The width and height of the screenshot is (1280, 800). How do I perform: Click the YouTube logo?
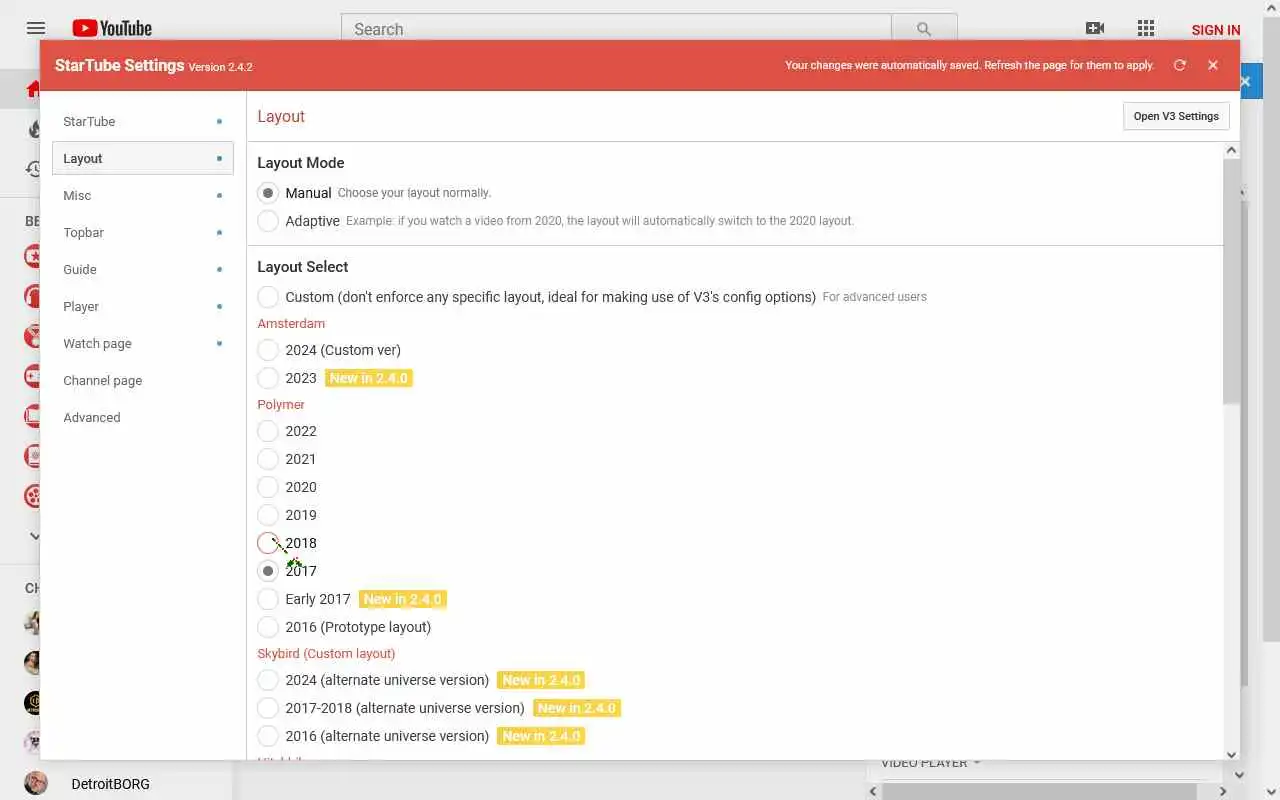tap(111, 29)
